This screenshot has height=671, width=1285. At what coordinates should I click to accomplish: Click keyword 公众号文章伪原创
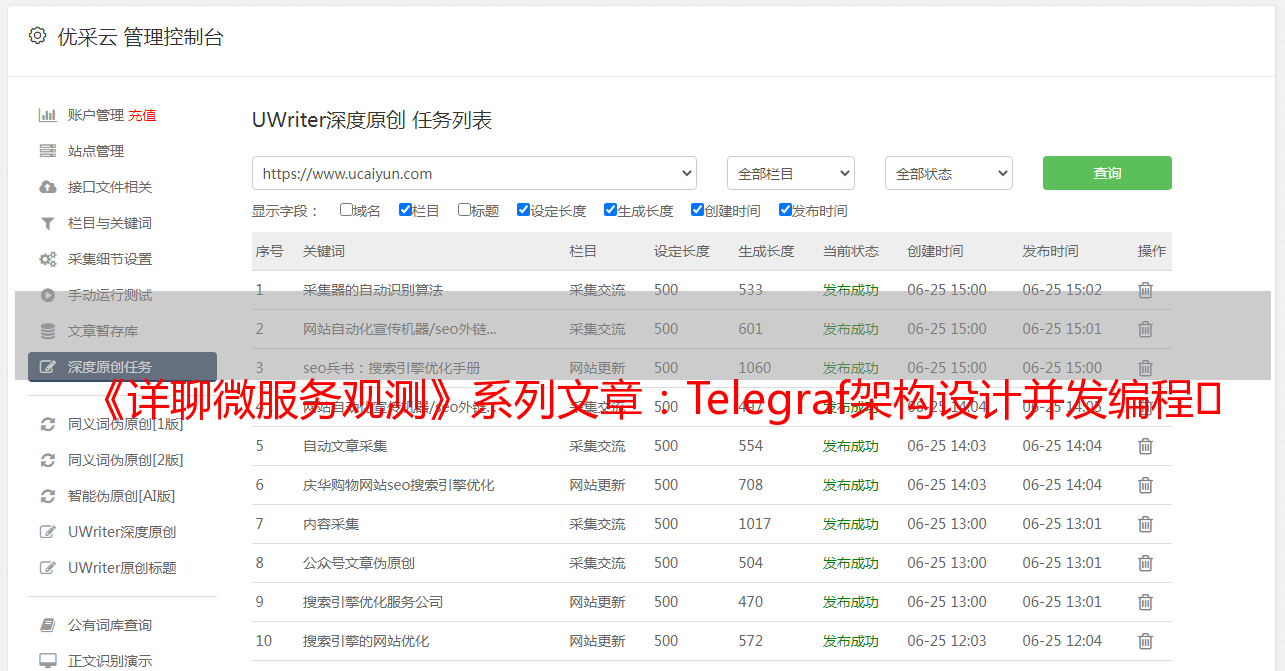359,563
